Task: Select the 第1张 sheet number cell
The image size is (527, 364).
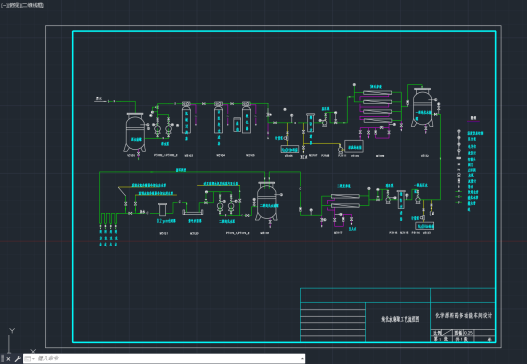Action: 441,339
